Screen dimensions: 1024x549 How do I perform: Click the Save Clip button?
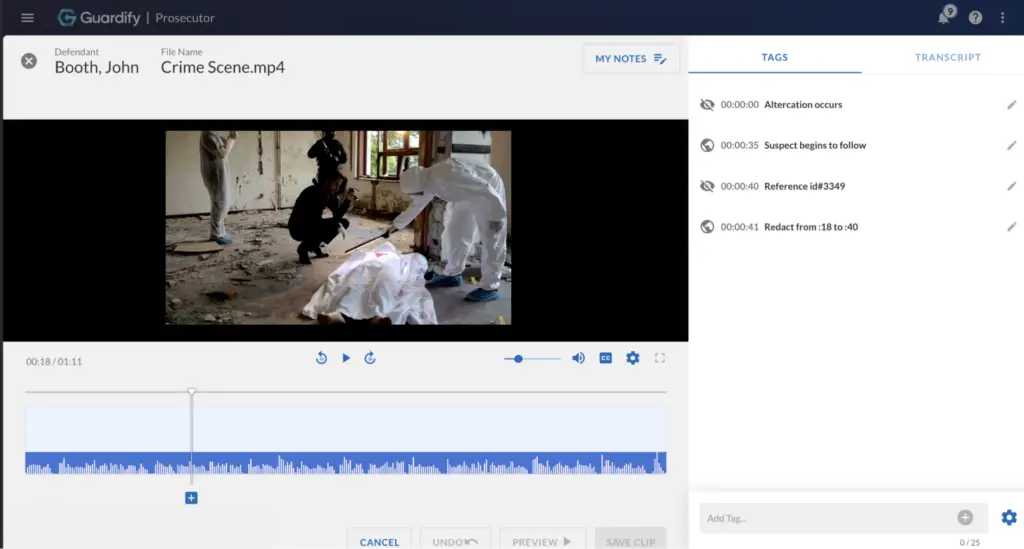coord(630,542)
